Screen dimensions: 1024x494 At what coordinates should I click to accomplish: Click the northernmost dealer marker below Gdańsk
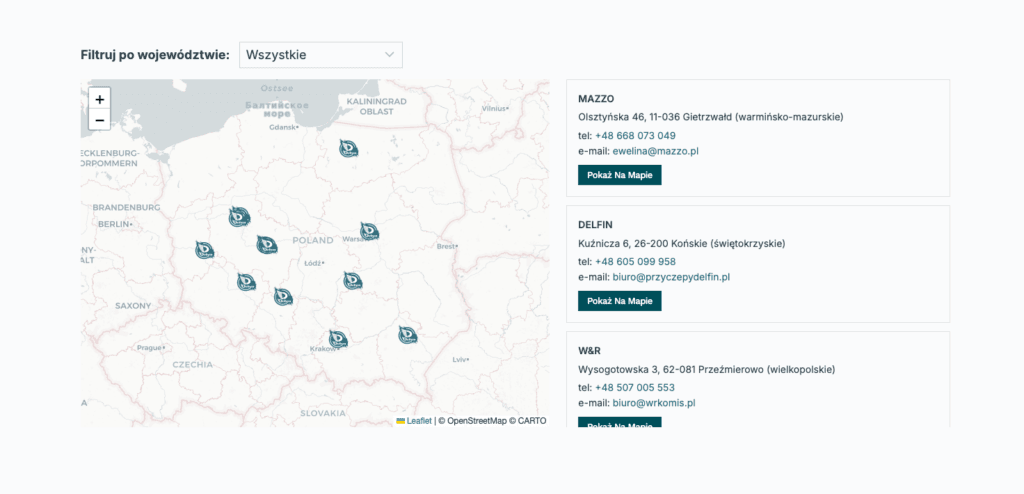[x=348, y=149]
